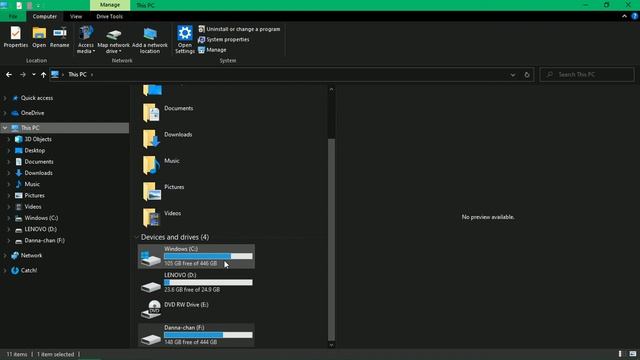Collapse the Devices and drives group
The height and width of the screenshot is (360, 640).
tap(136, 237)
